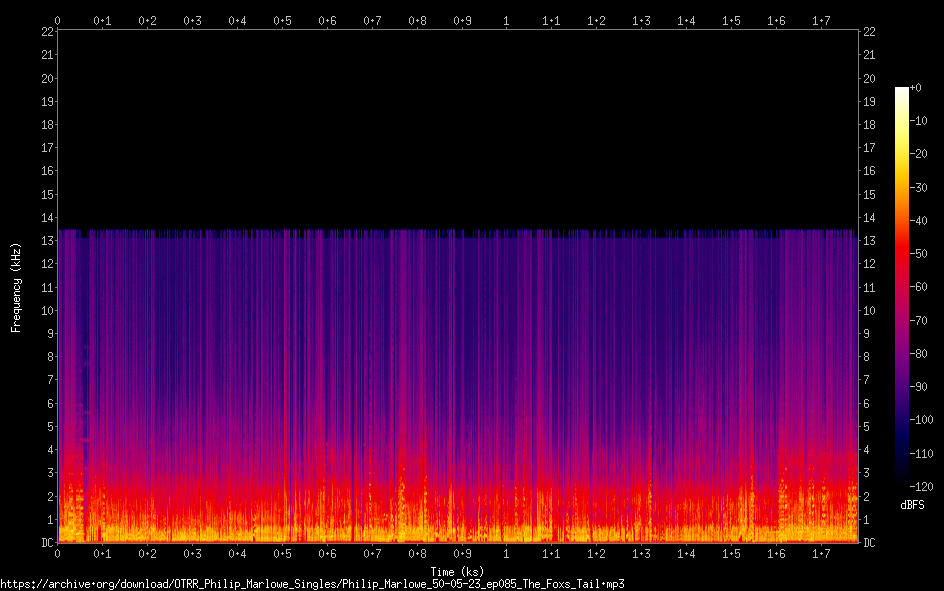Click the 'Time (ks)' axis title
Screen dimensions: 944x591
pos(457,571)
